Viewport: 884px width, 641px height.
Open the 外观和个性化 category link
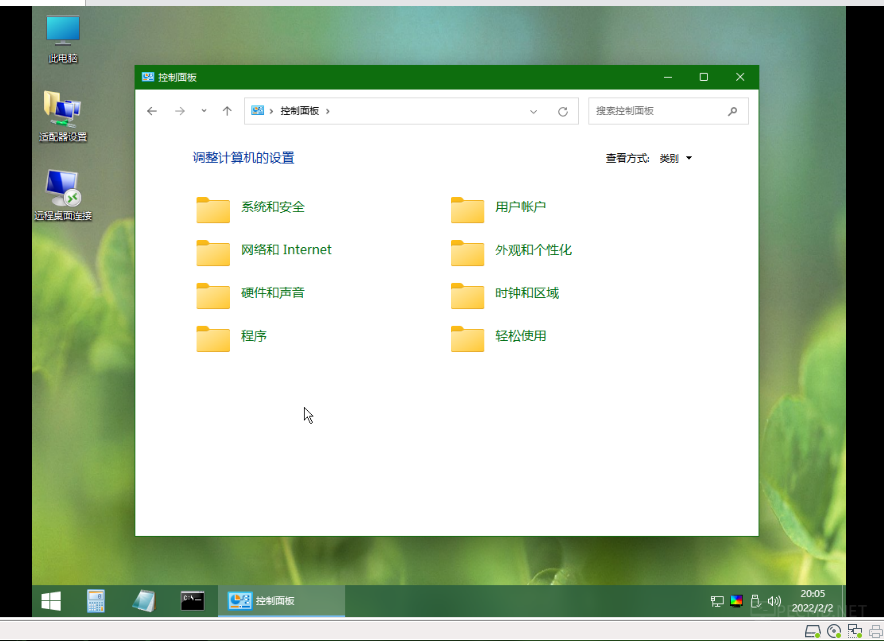click(x=533, y=250)
